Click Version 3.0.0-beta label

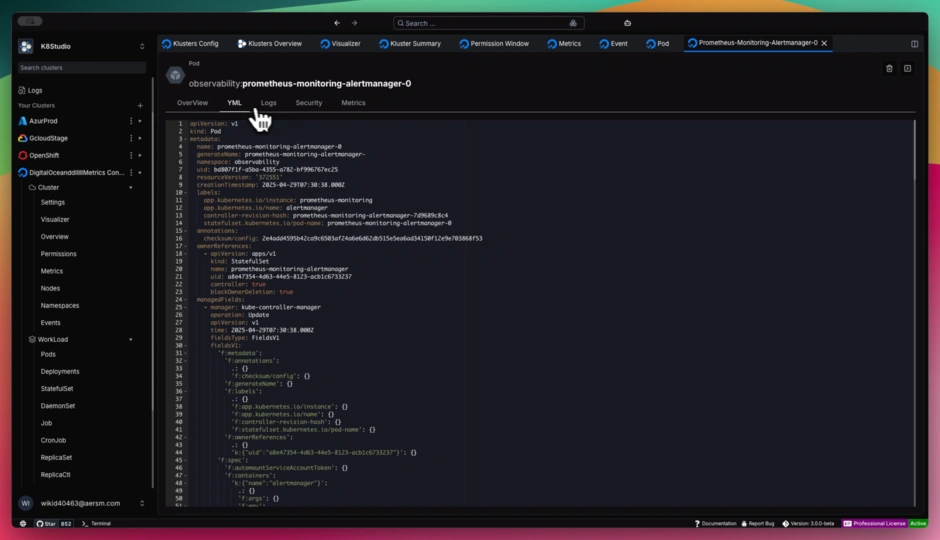[x=808, y=524]
